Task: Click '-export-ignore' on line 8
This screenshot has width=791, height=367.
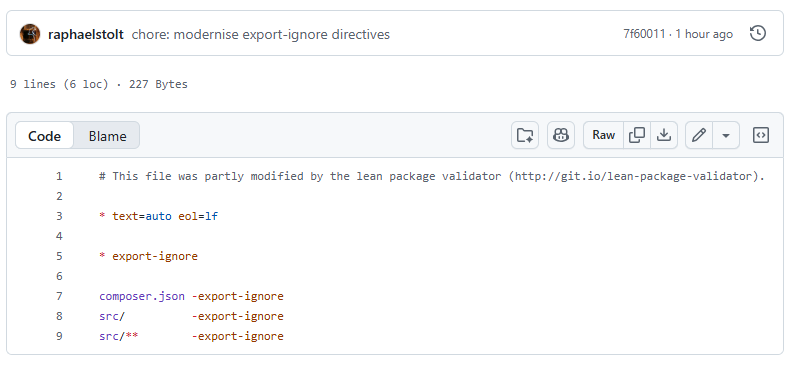Action: 238,316
